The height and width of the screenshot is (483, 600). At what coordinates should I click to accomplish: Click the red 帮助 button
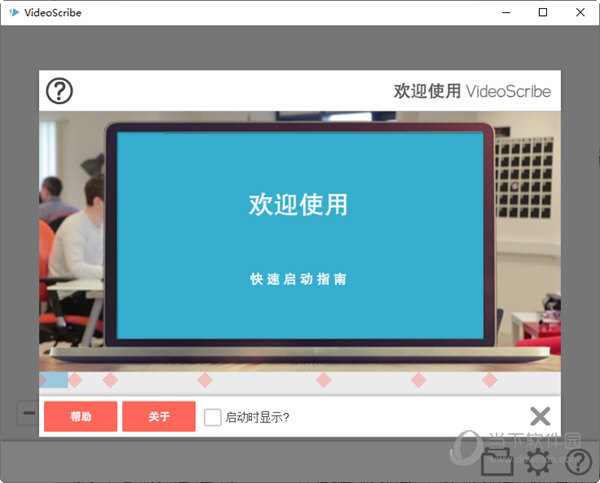click(x=81, y=416)
